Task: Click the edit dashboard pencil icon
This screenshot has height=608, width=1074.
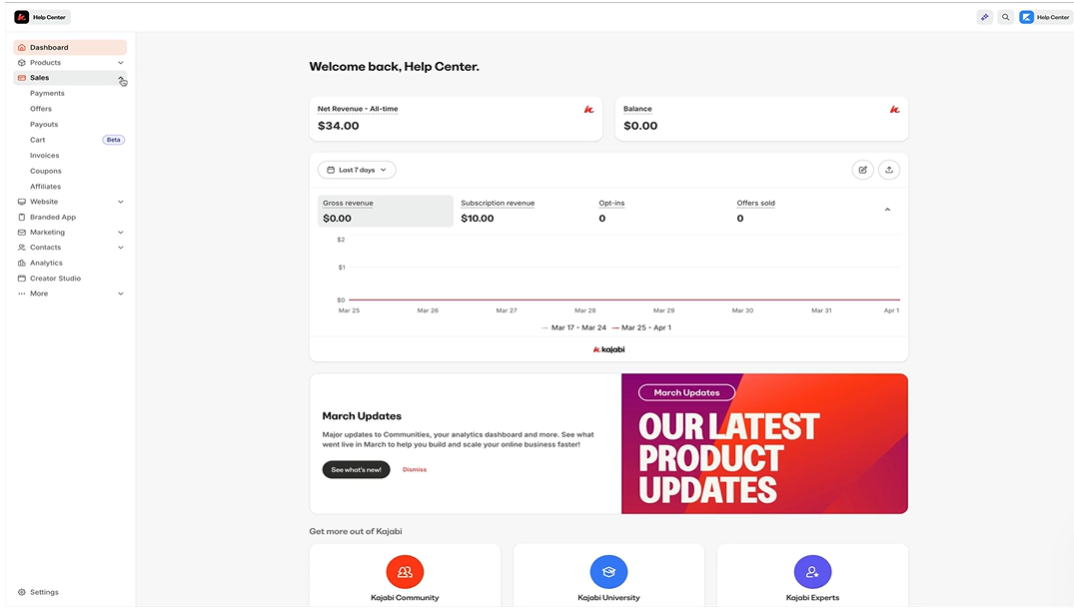Action: pos(862,170)
